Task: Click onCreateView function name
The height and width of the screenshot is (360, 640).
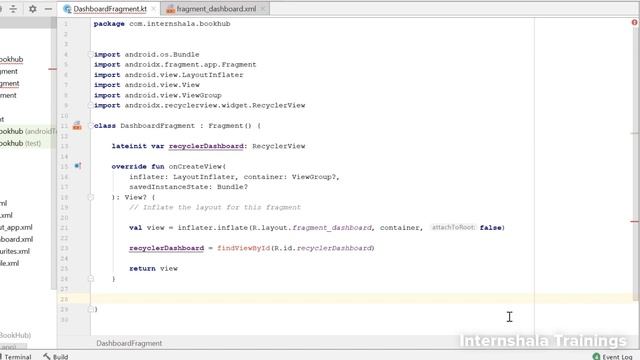Action: point(195,167)
